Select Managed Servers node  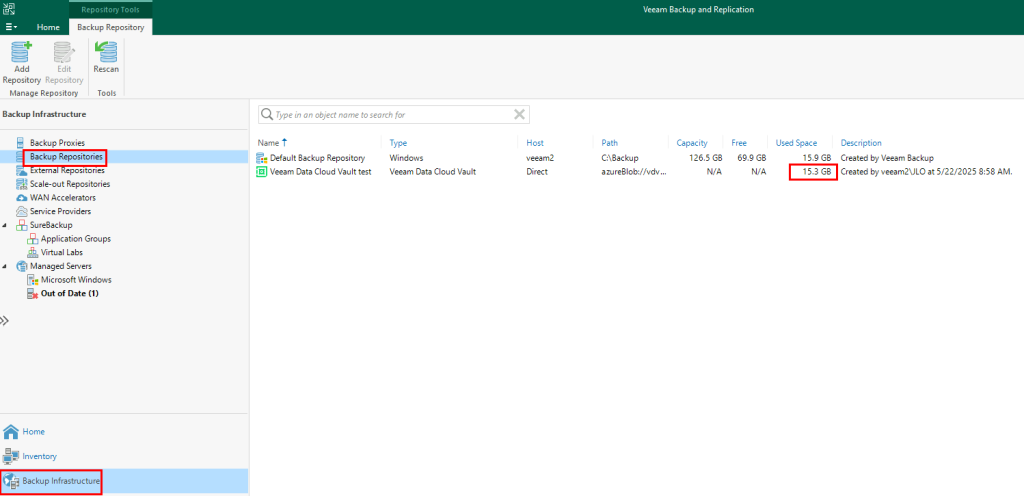(61, 266)
